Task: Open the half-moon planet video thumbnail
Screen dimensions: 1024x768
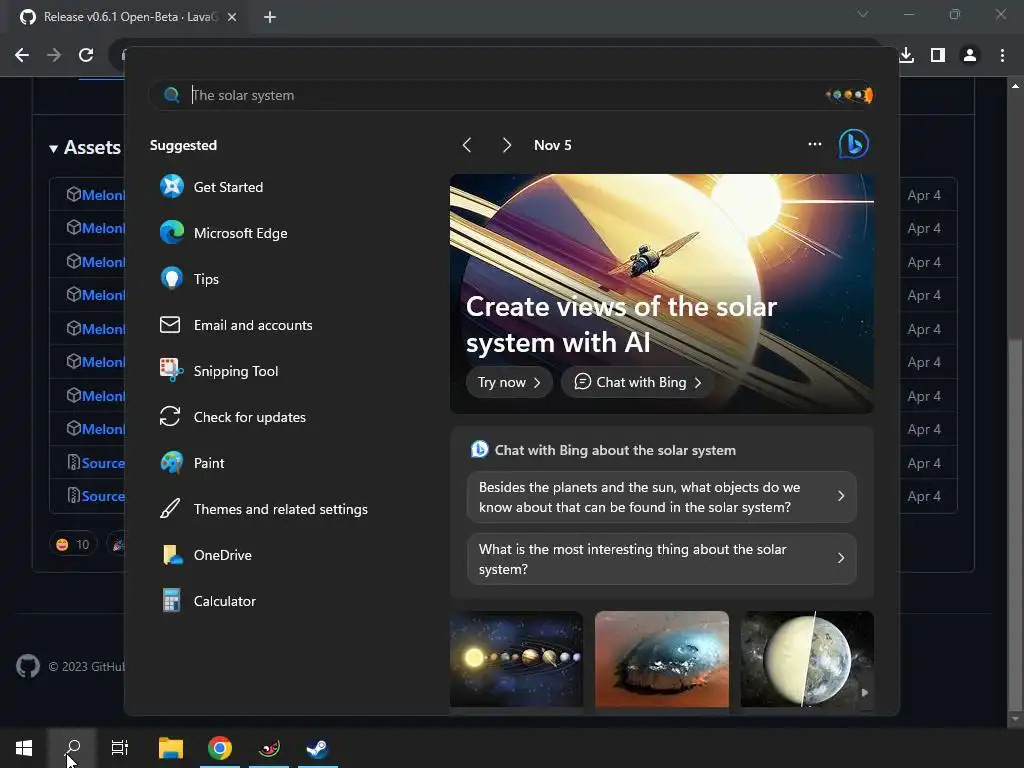Action: pyautogui.click(x=807, y=659)
